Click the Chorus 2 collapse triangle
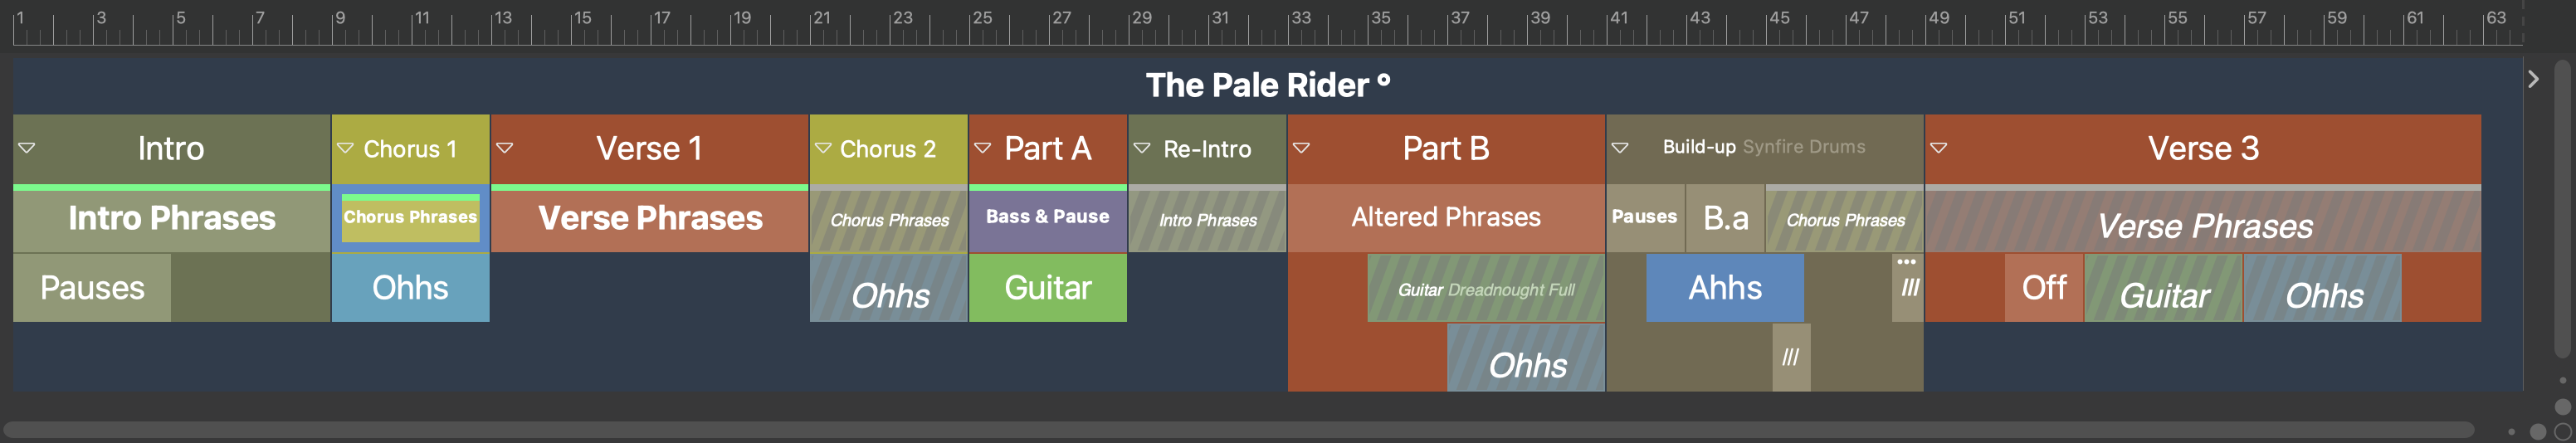The width and height of the screenshot is (2576, 443). tap(823, 148)
